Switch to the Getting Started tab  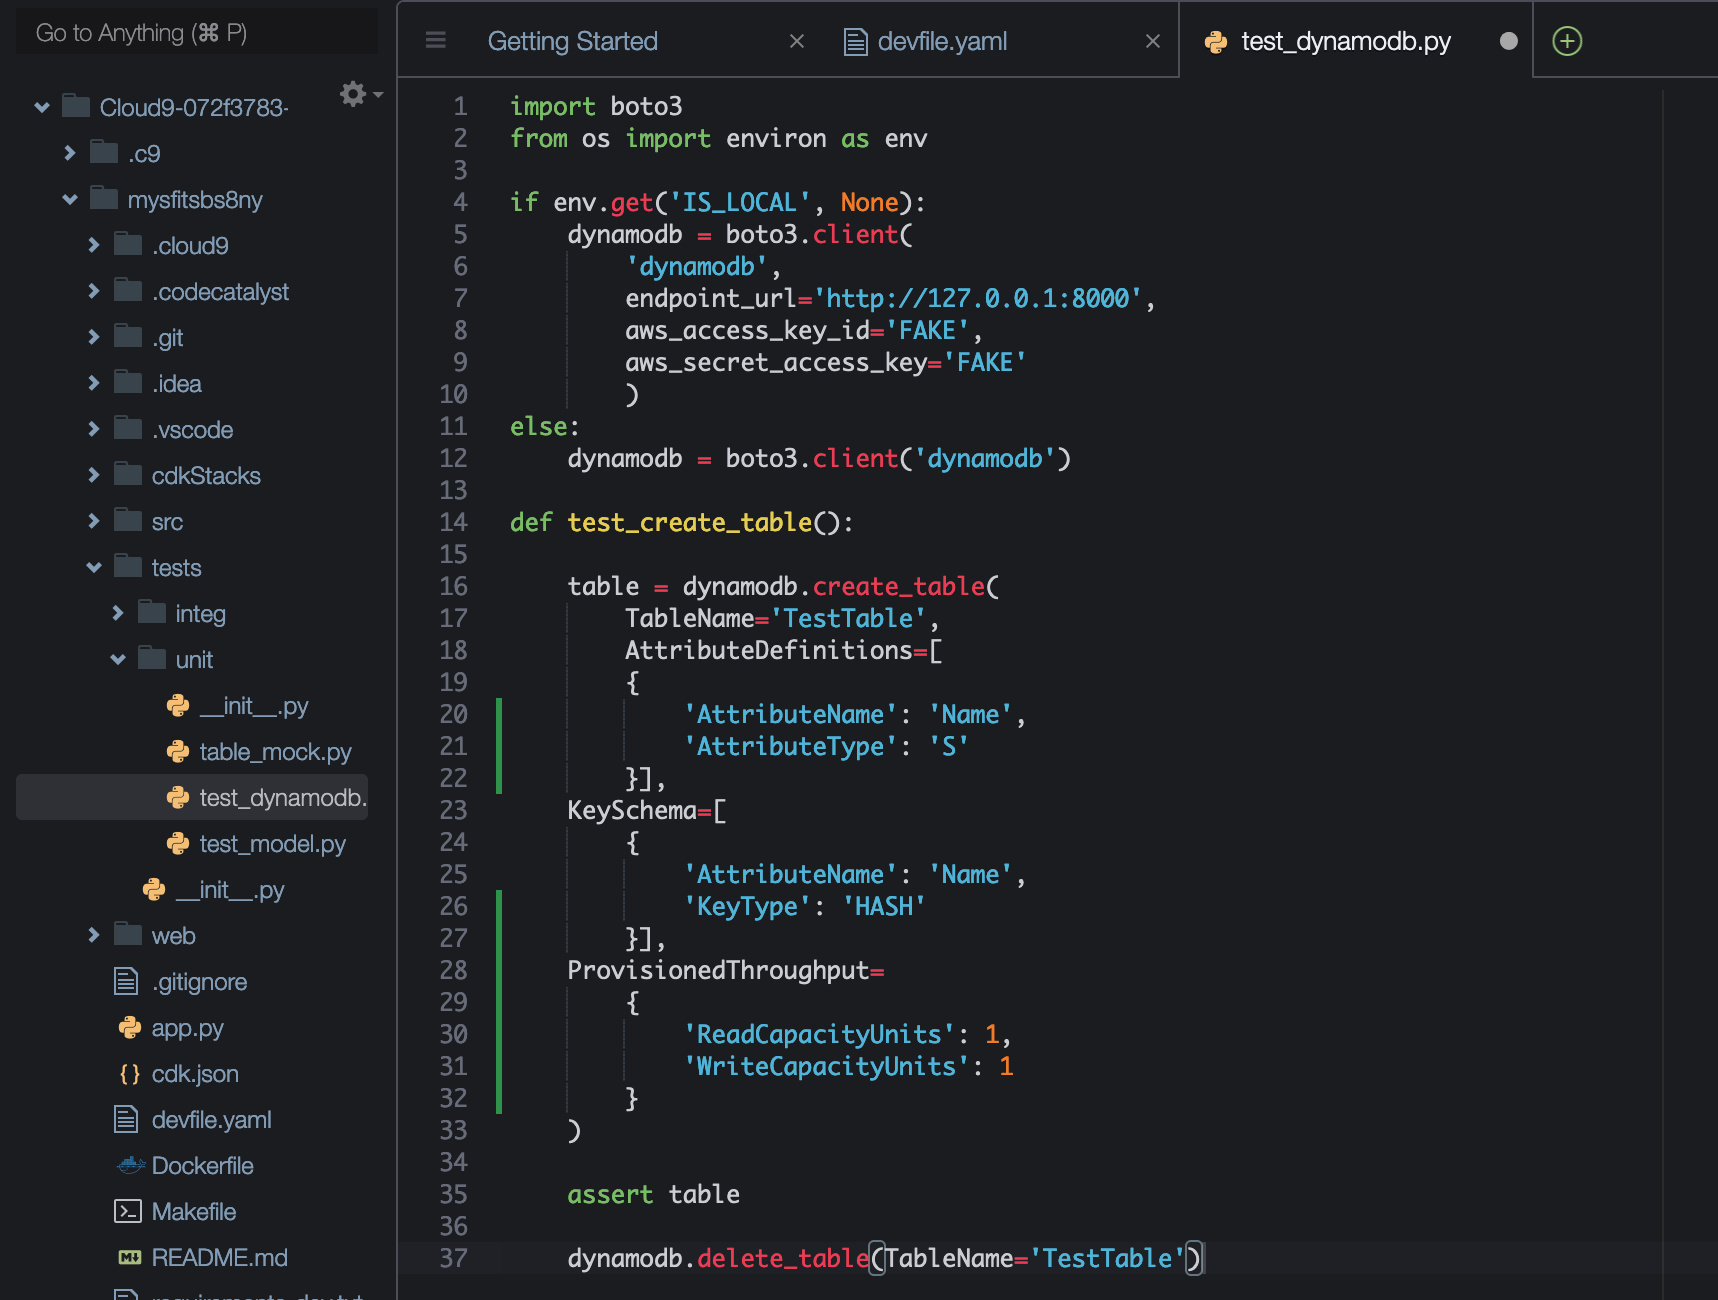click(x=572, y=41)
